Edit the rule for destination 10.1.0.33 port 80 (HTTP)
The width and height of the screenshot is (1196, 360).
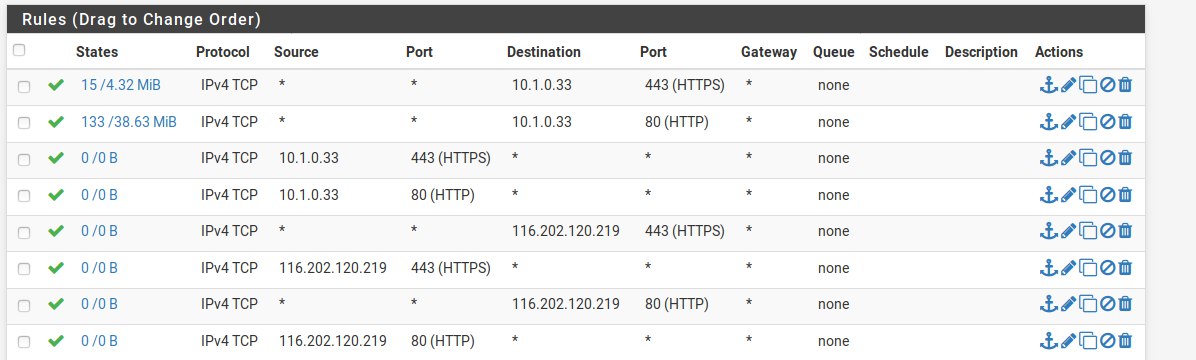point(1069,121)
